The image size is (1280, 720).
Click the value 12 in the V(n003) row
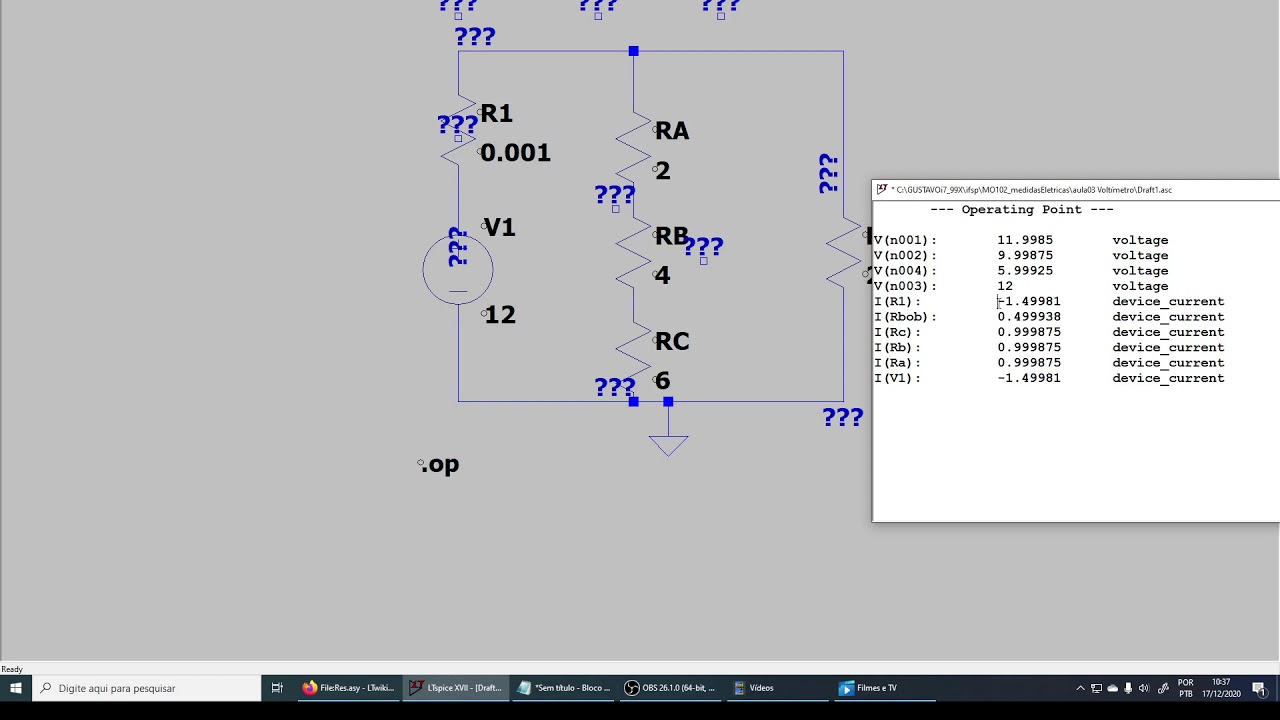(1005, 286)
